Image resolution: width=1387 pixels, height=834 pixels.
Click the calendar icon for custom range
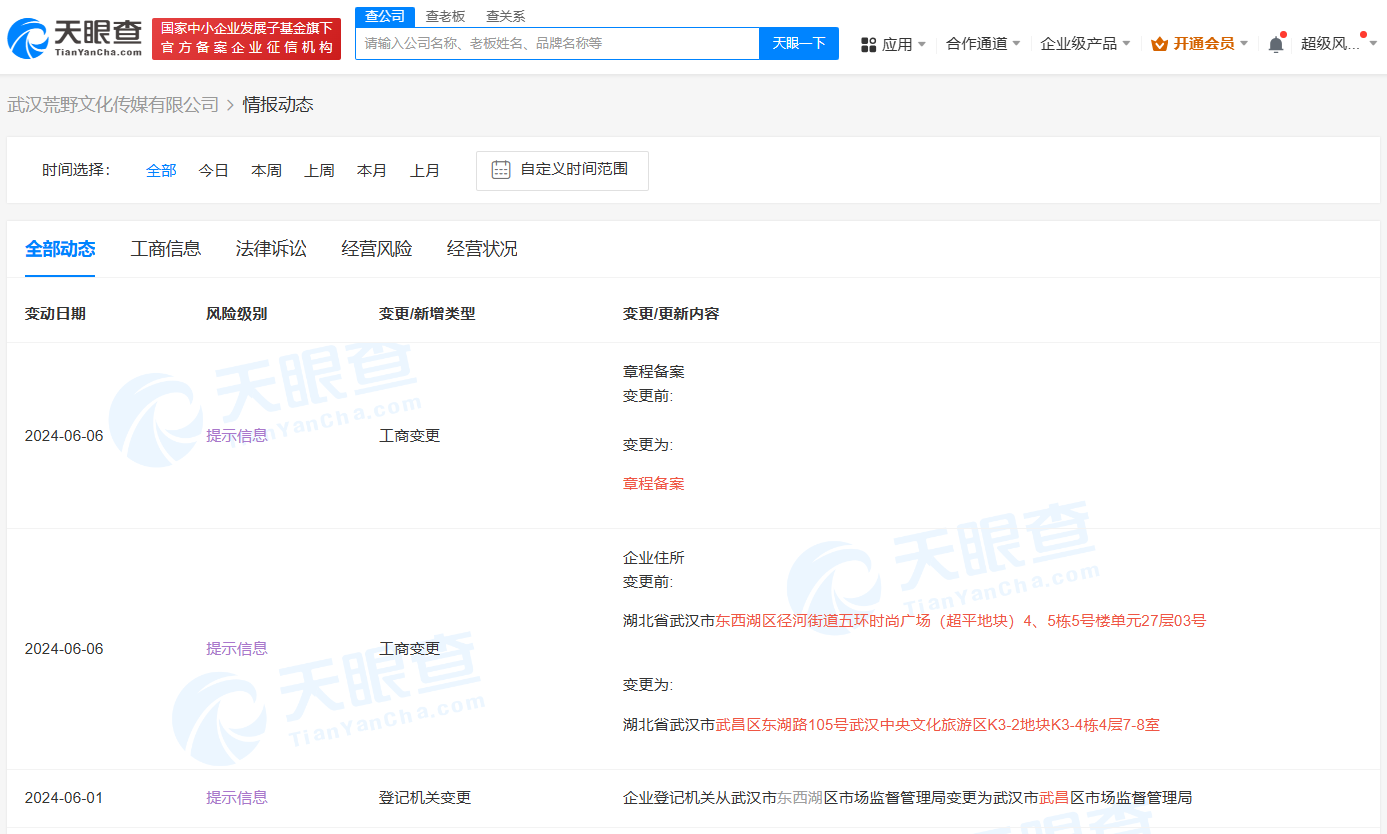pos(501,170)
